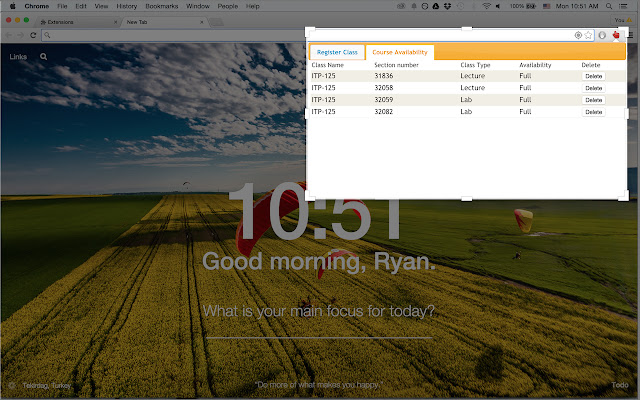Screen dimensions: 640x400
Task: Click the browser forward arrow
Action: 20,35
